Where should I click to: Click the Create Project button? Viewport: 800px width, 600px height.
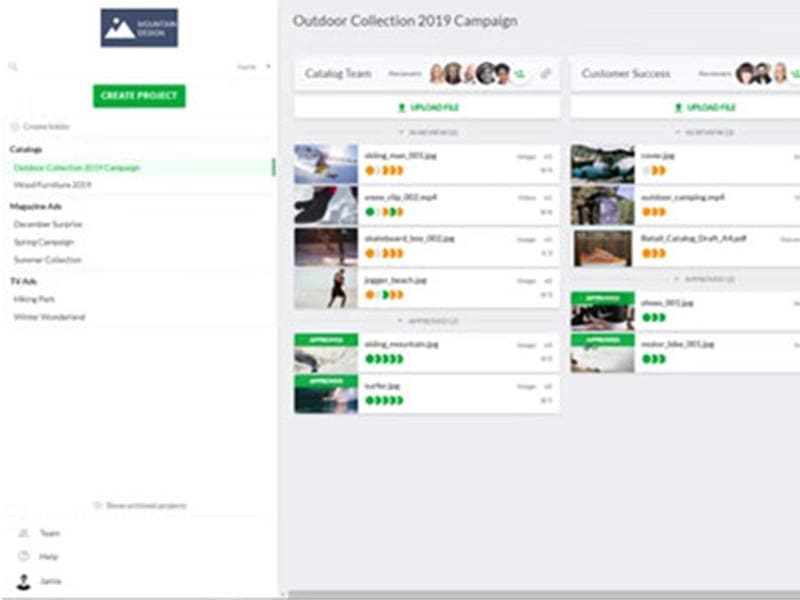point(139,96)
